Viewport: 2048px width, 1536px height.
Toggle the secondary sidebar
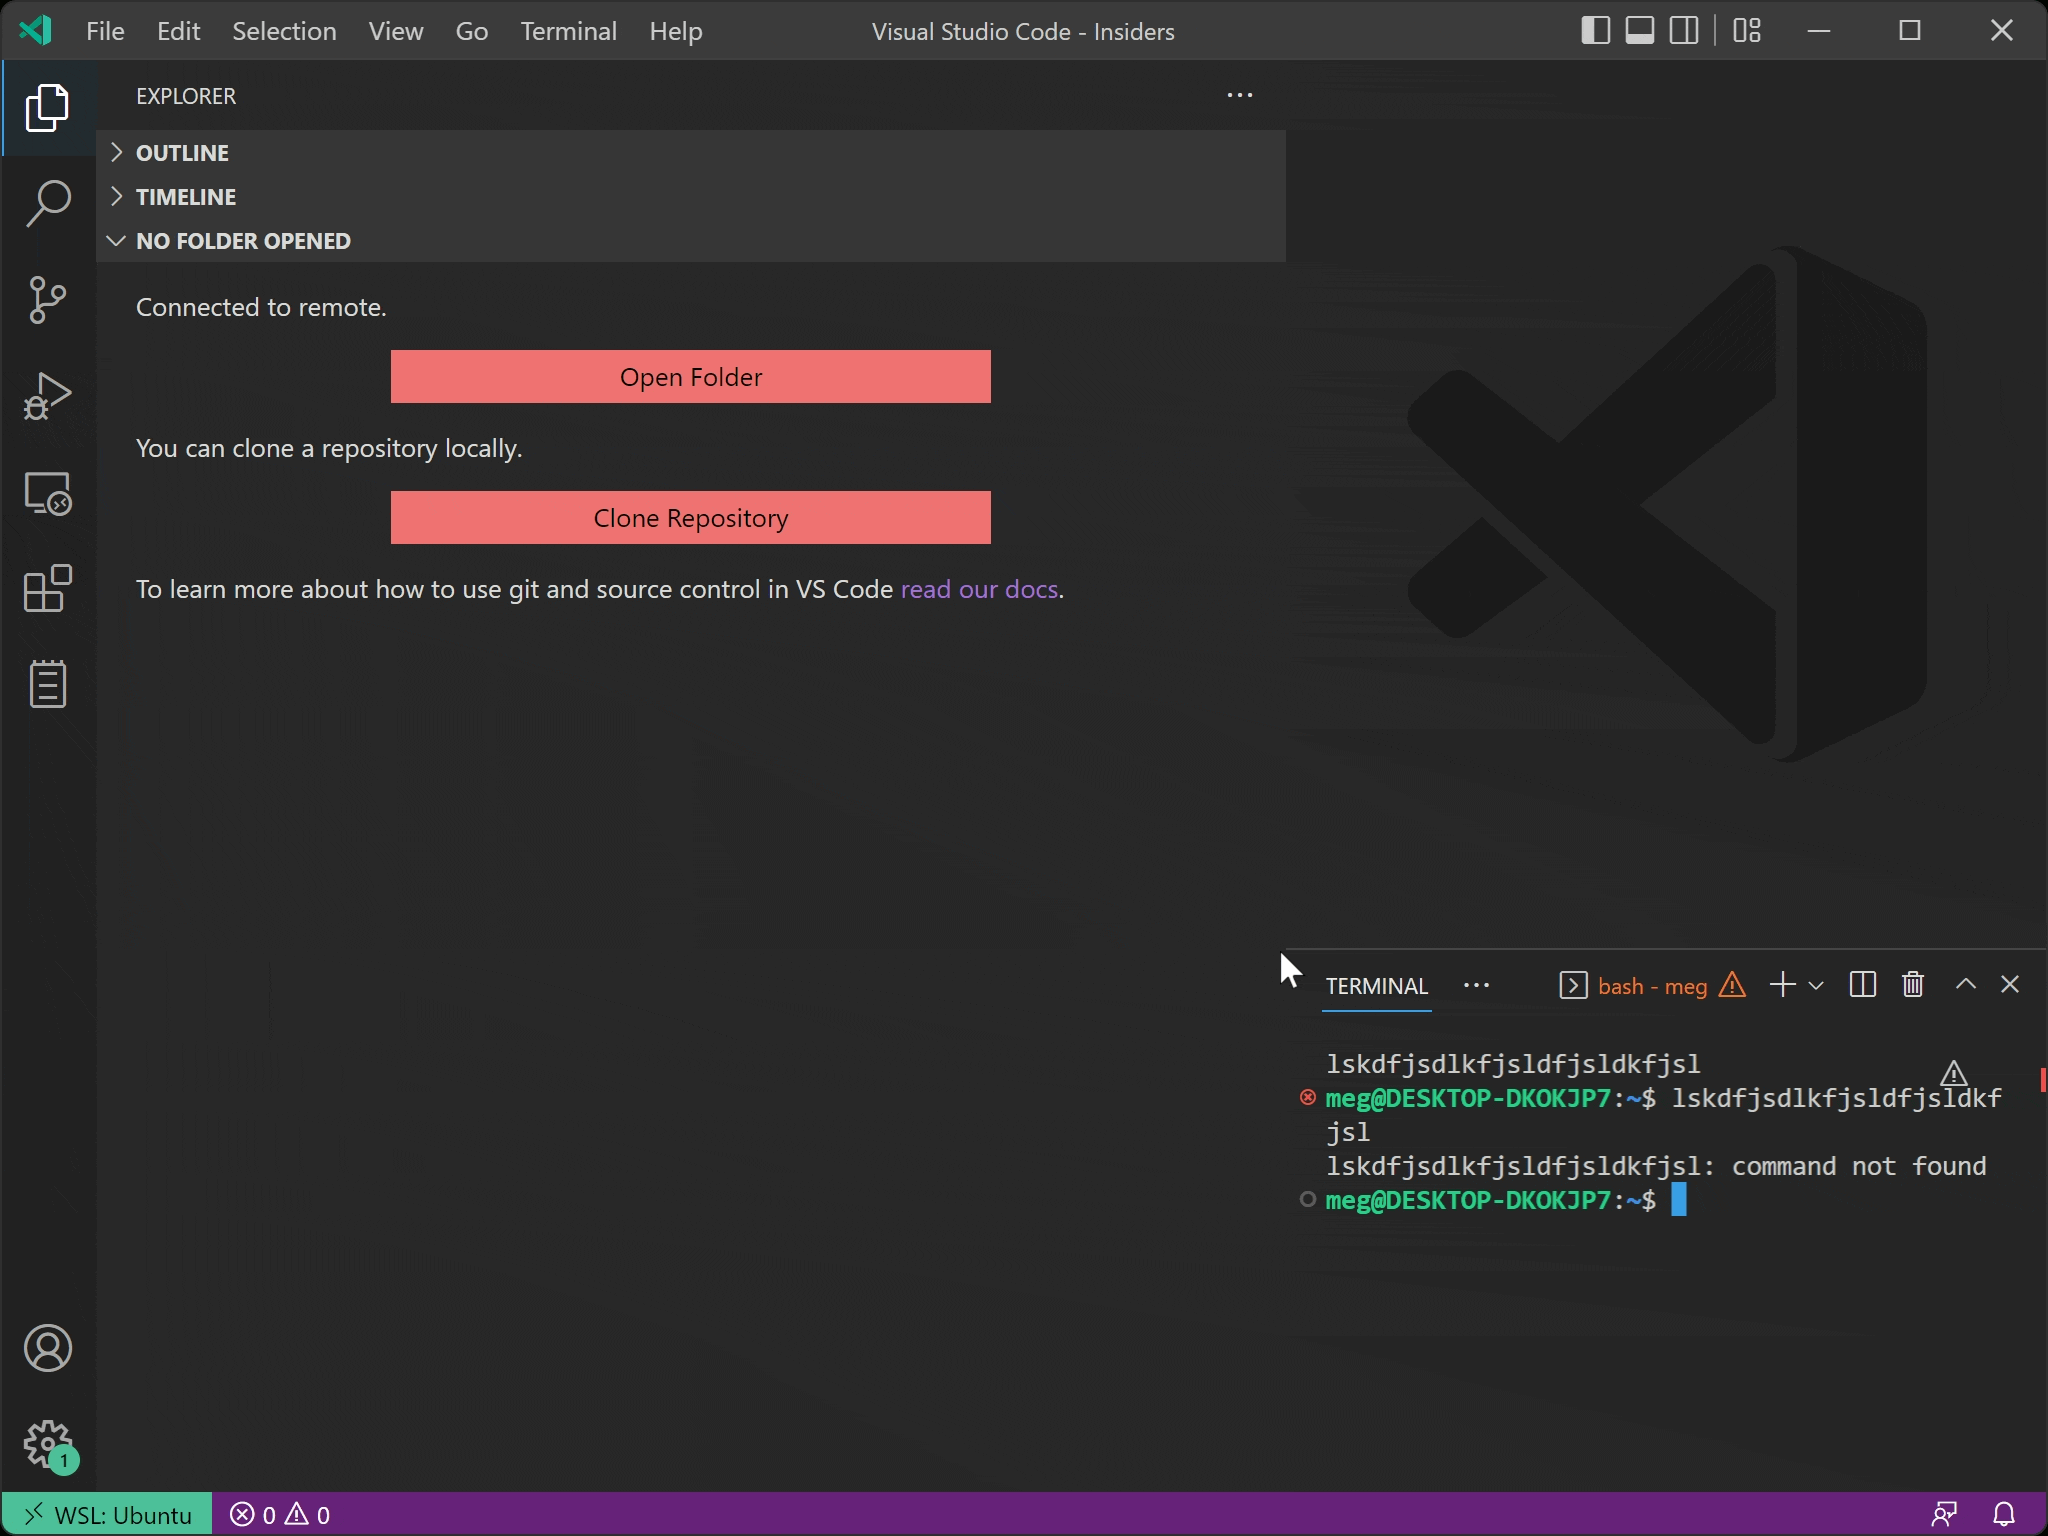1684,31
